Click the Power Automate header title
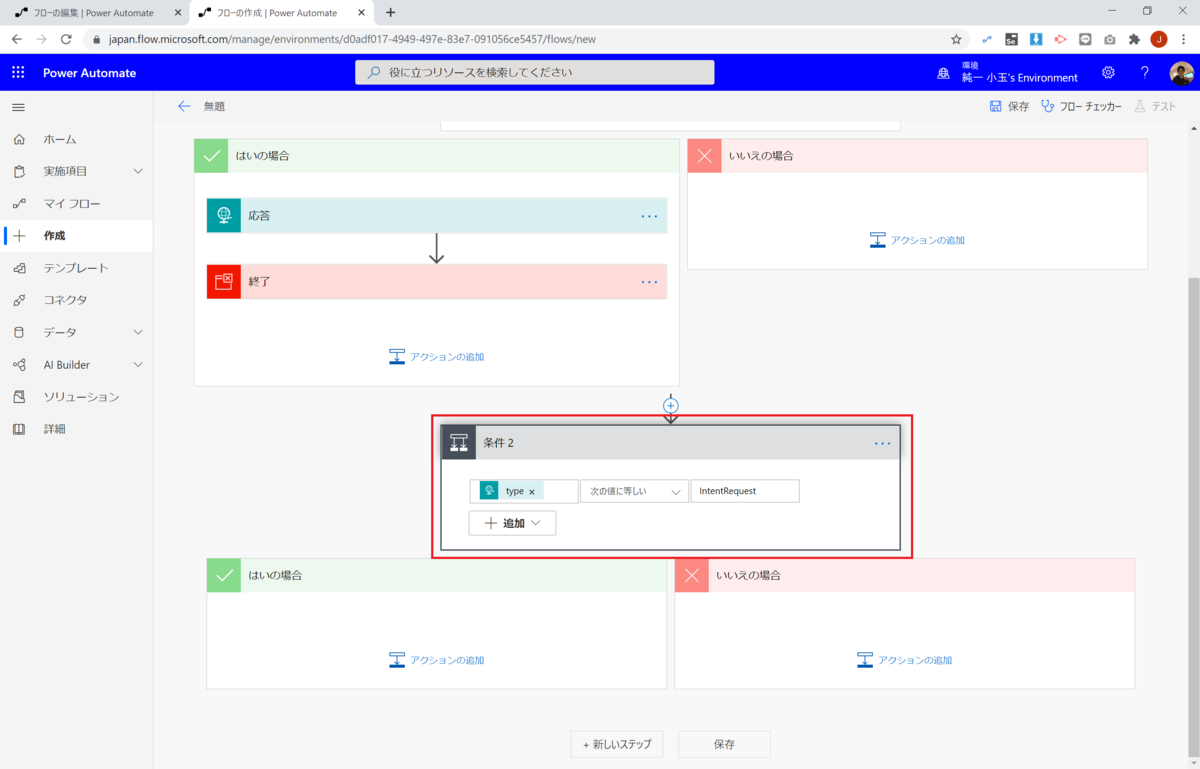1200x769 pixels. click(x=89, y=73)
